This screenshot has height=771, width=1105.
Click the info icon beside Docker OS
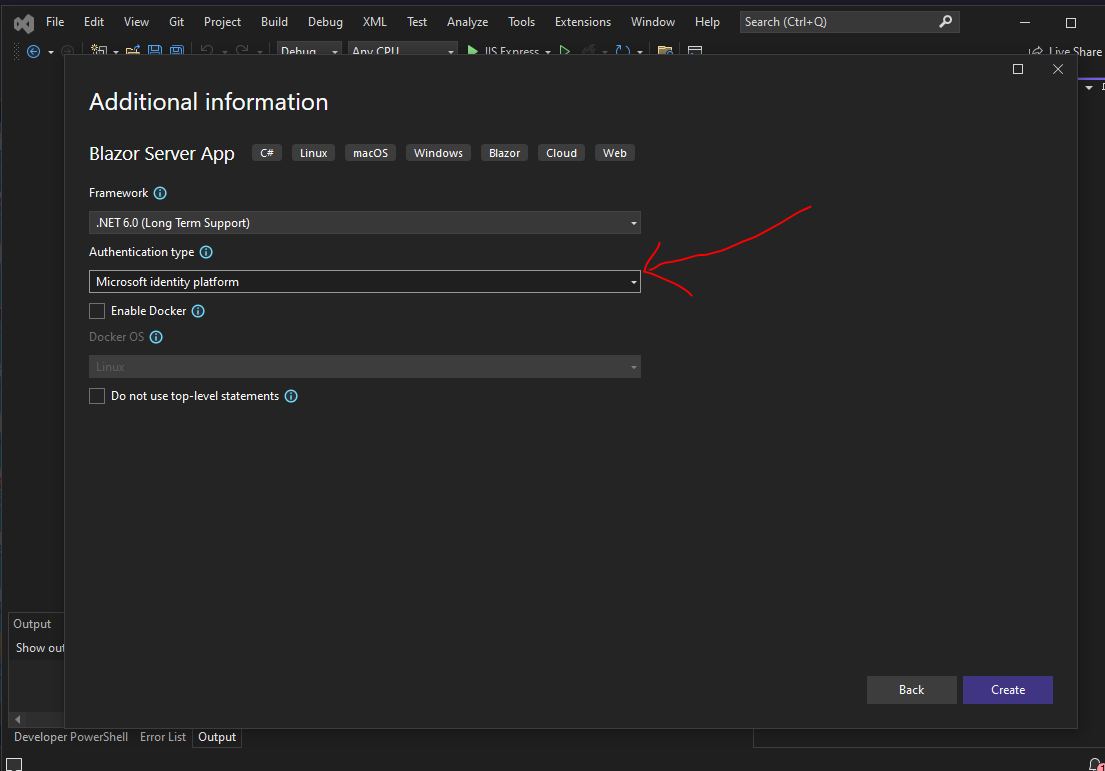coord(156,338)
